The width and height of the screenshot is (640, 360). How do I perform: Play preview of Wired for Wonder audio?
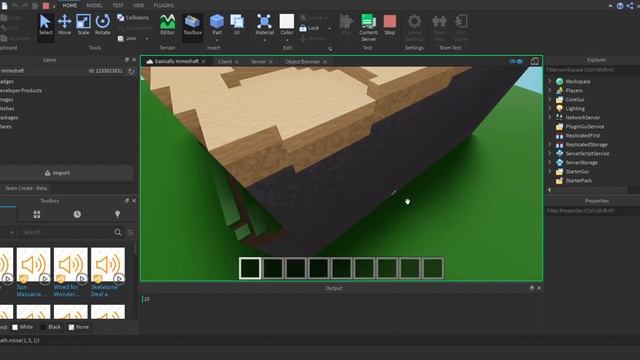click(x=82, y=279)
